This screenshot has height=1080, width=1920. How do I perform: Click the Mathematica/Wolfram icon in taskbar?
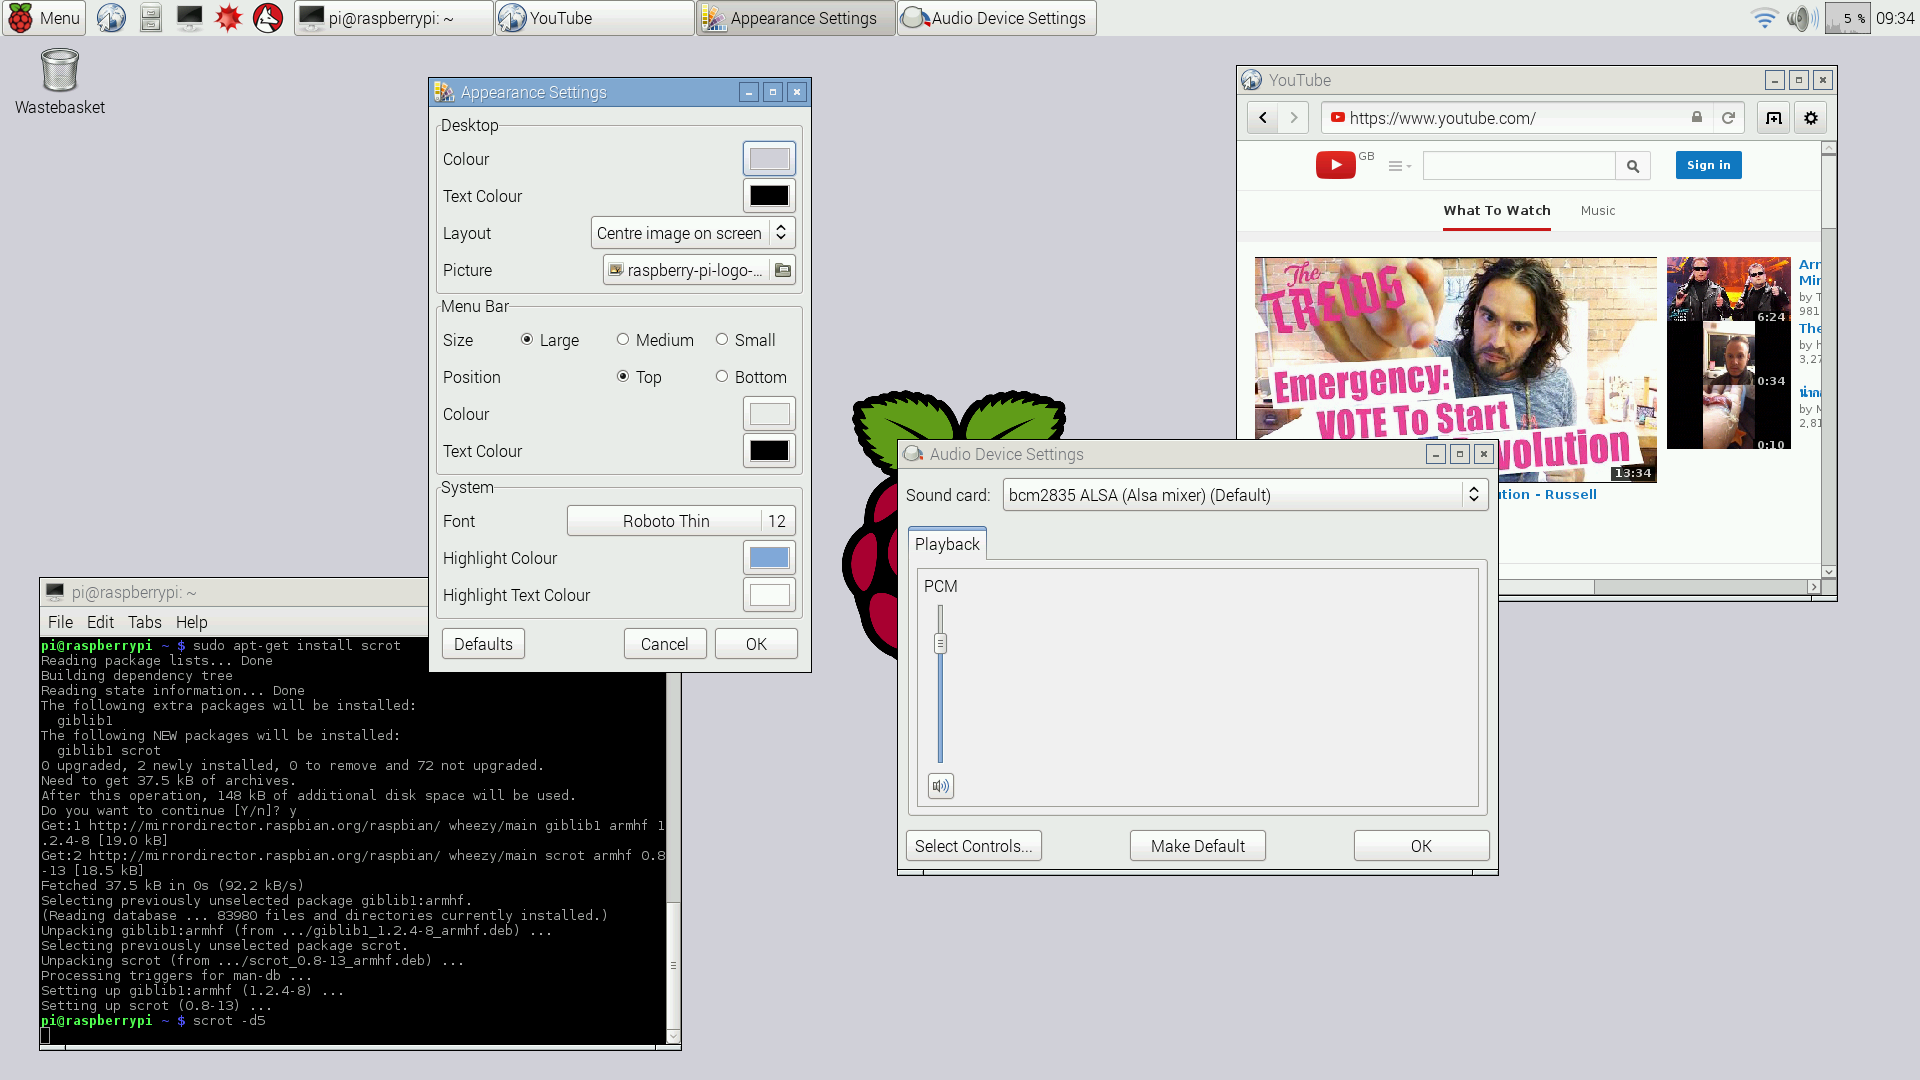pyautogui.click(x=228, y=17)
